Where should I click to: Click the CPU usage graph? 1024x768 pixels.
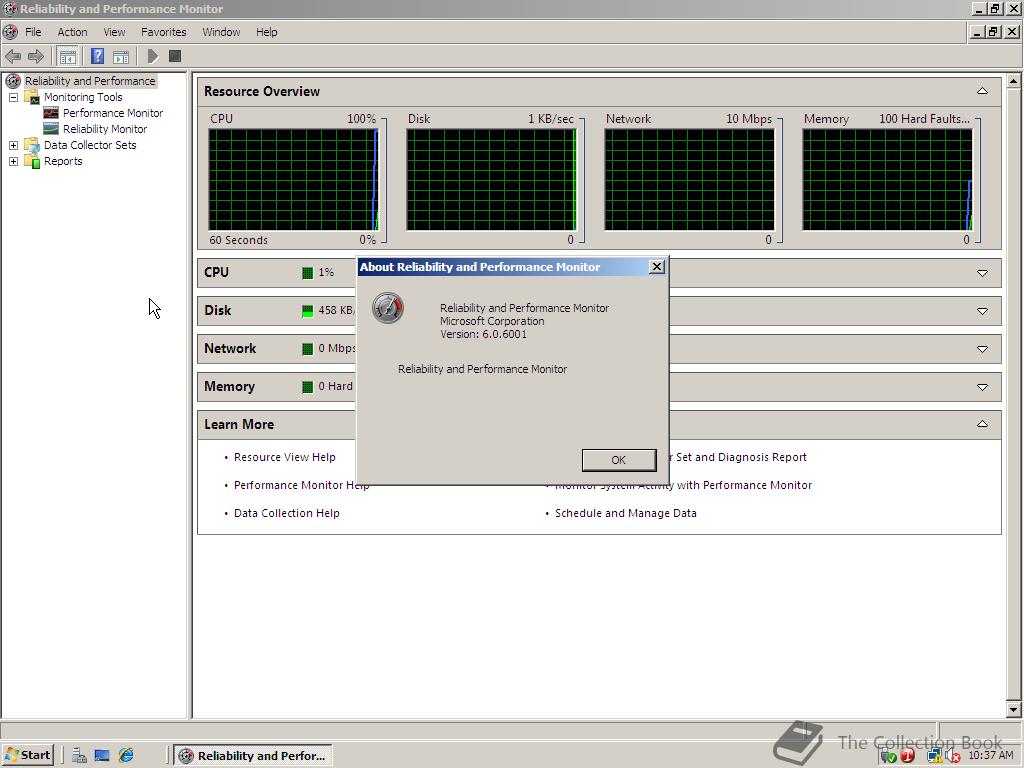click(x=293, y=180)
